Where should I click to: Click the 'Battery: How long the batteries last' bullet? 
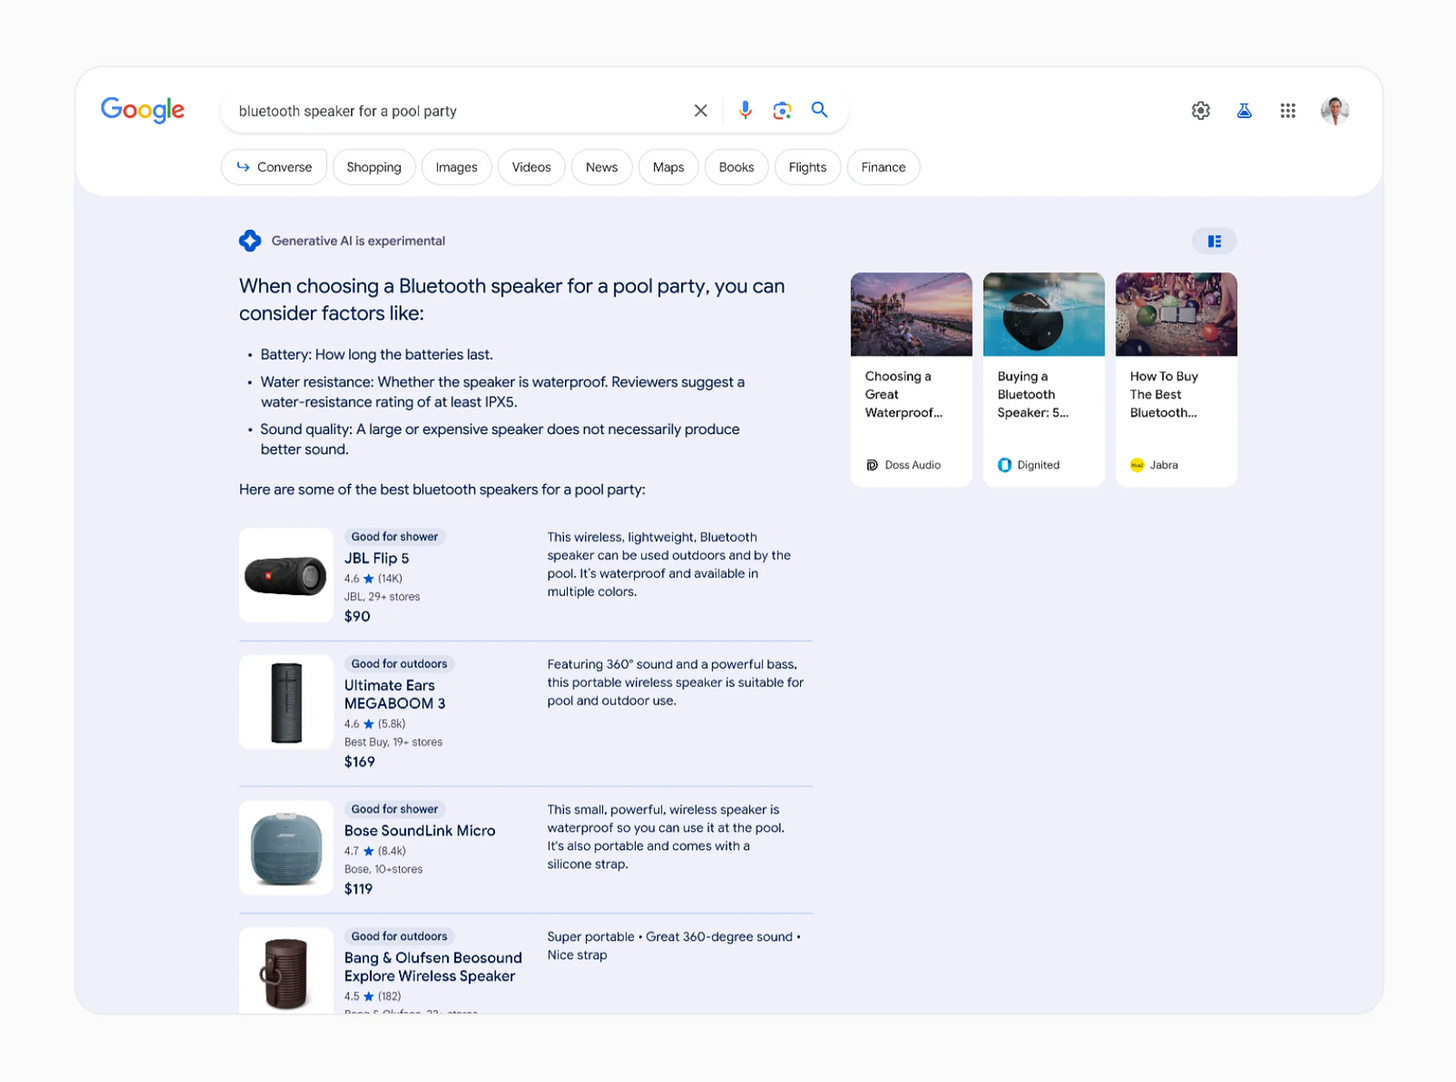tap(377, 354)
